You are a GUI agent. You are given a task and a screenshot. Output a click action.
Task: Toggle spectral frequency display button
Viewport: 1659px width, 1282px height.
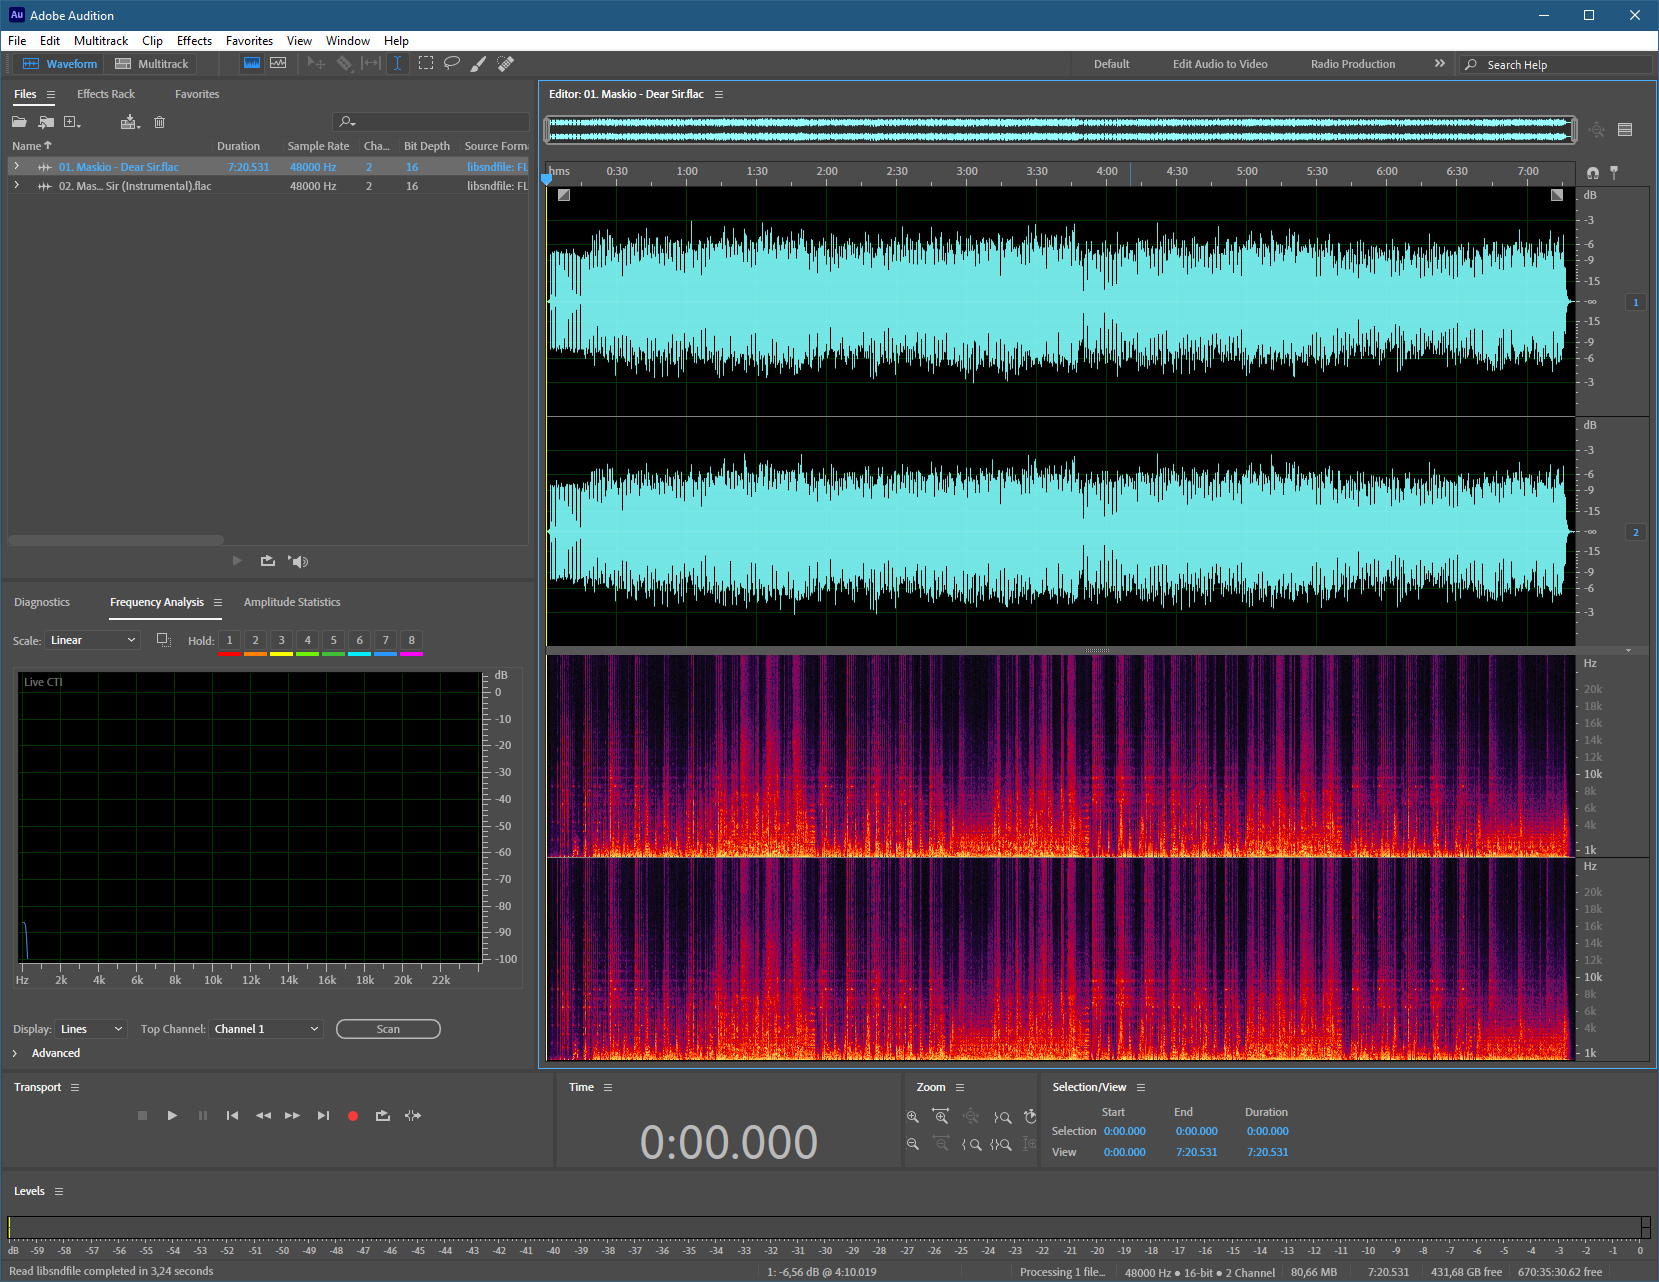coord(252,63)
